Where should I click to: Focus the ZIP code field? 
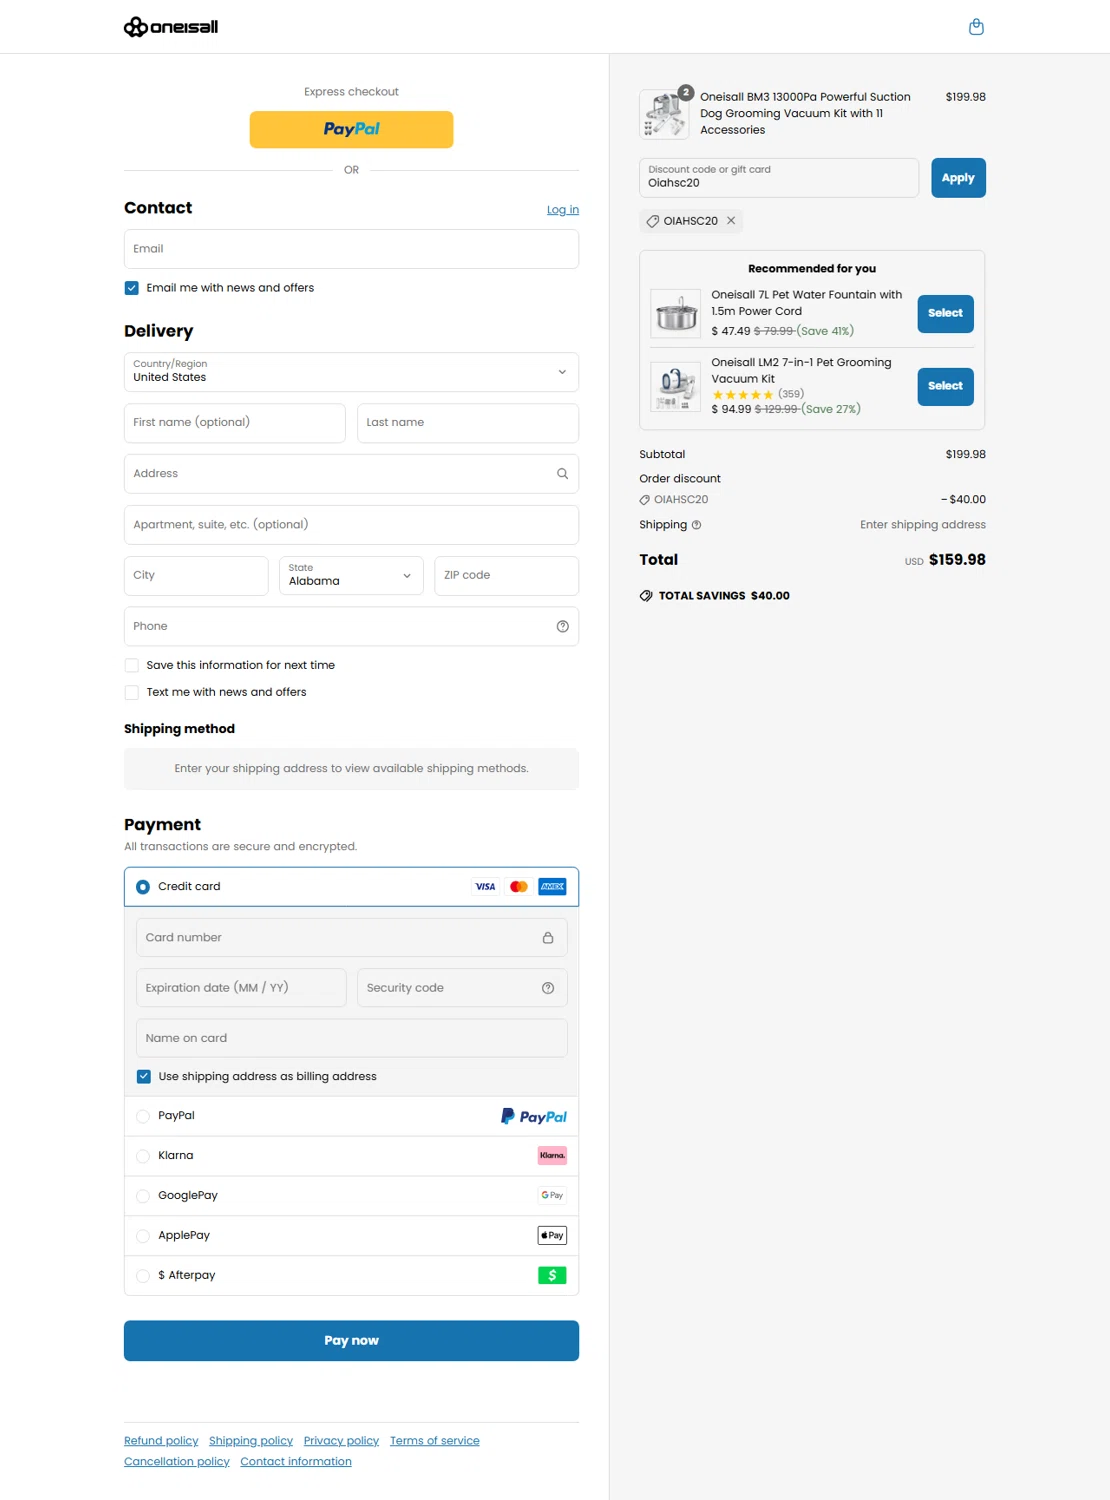tap(507, 576)
